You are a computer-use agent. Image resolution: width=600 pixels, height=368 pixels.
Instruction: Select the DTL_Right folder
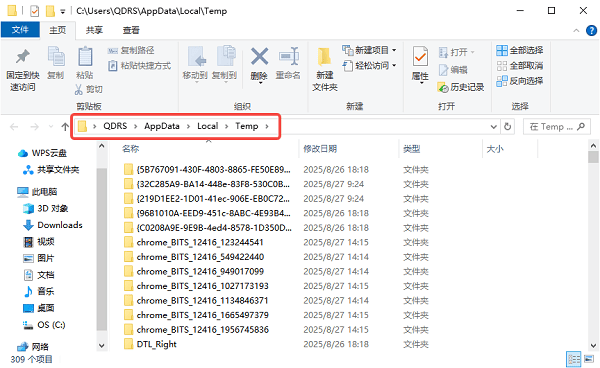[157, 344]
